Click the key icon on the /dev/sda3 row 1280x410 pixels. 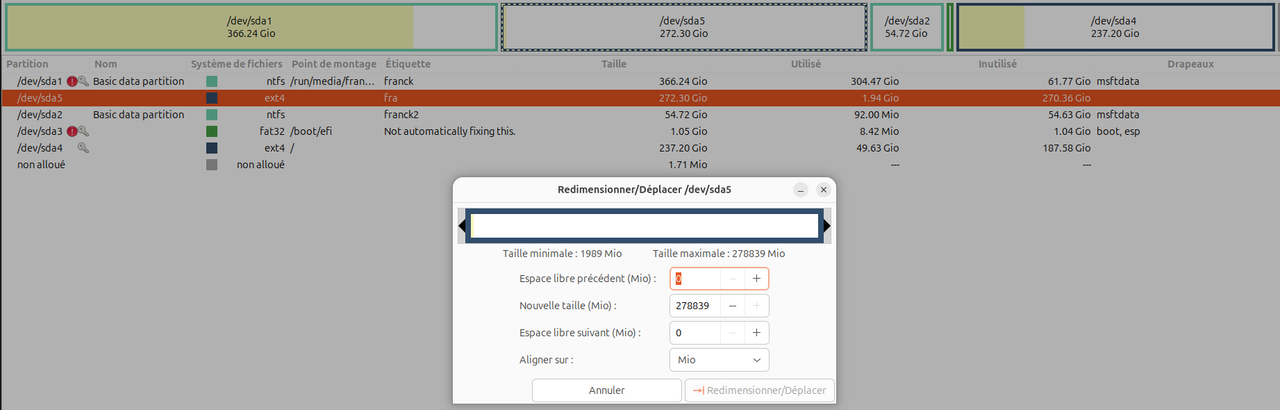coord(84,131)
